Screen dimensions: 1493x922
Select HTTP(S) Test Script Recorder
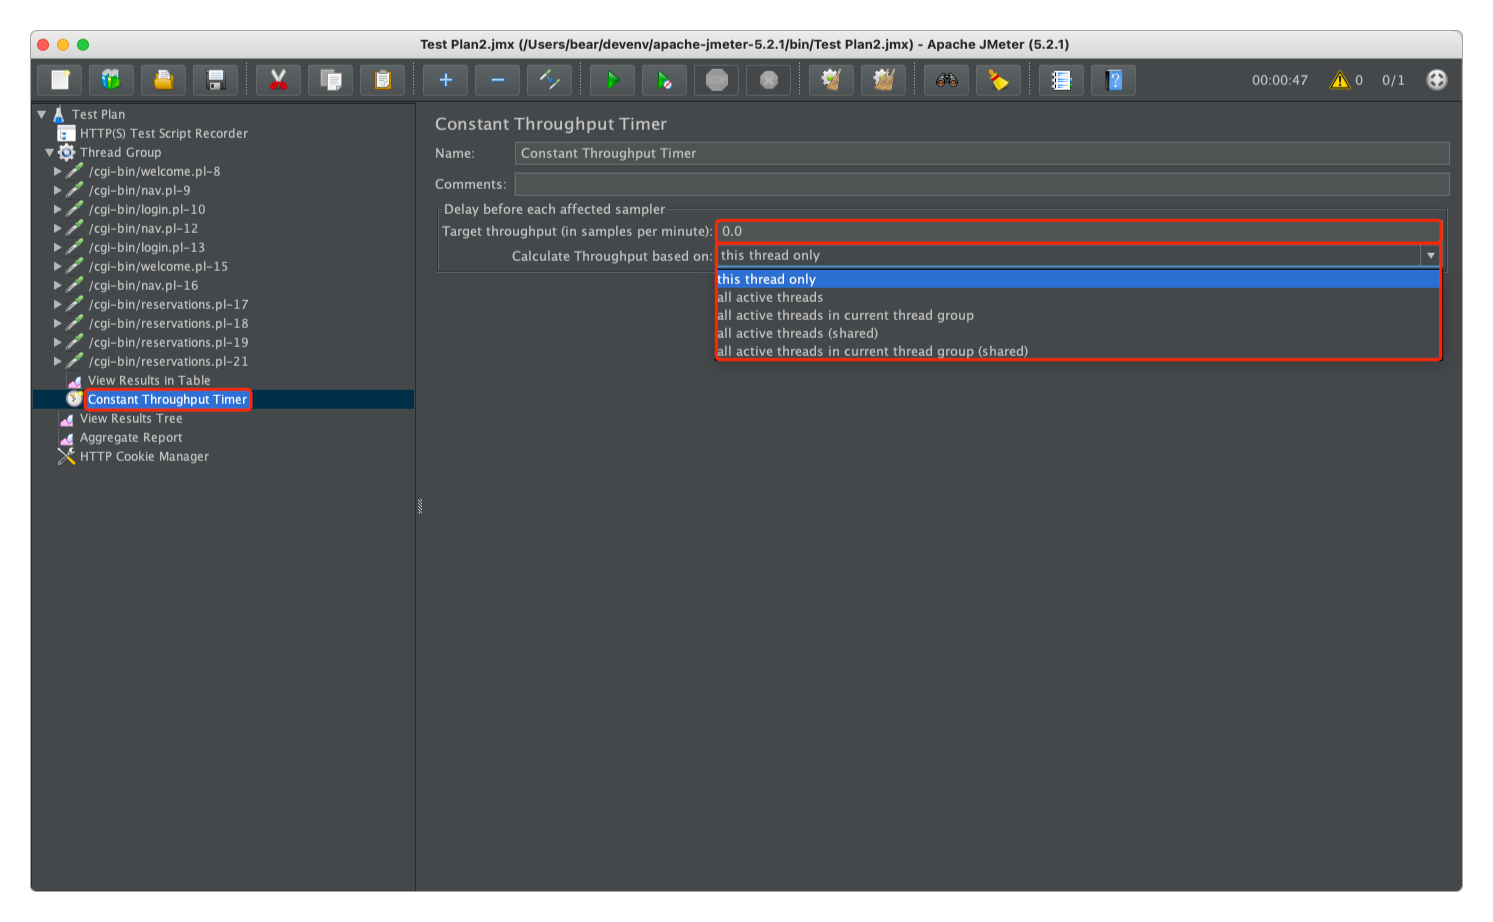tap(164, 133)
